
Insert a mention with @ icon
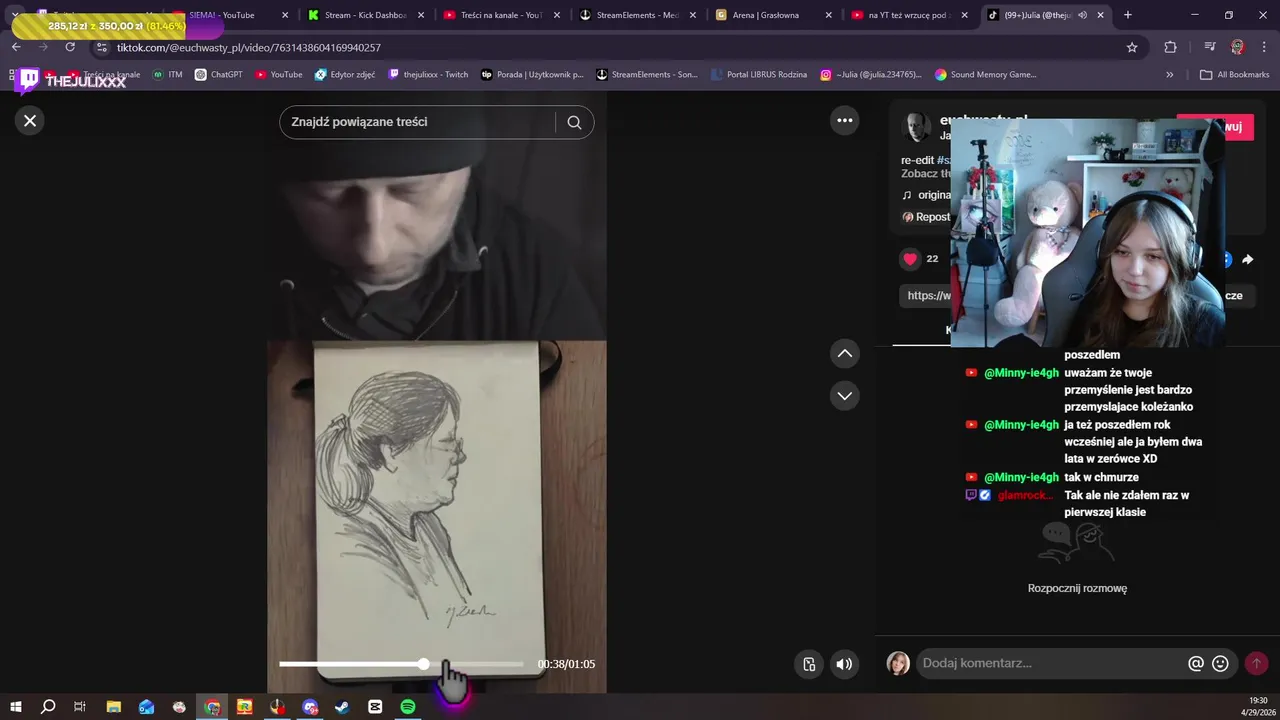1196,663
